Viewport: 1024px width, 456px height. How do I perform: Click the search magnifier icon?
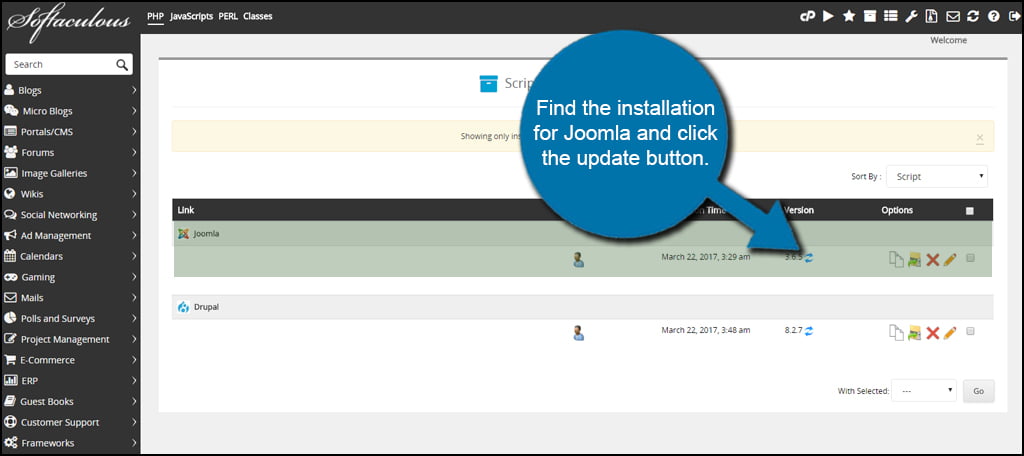[121, 64]
